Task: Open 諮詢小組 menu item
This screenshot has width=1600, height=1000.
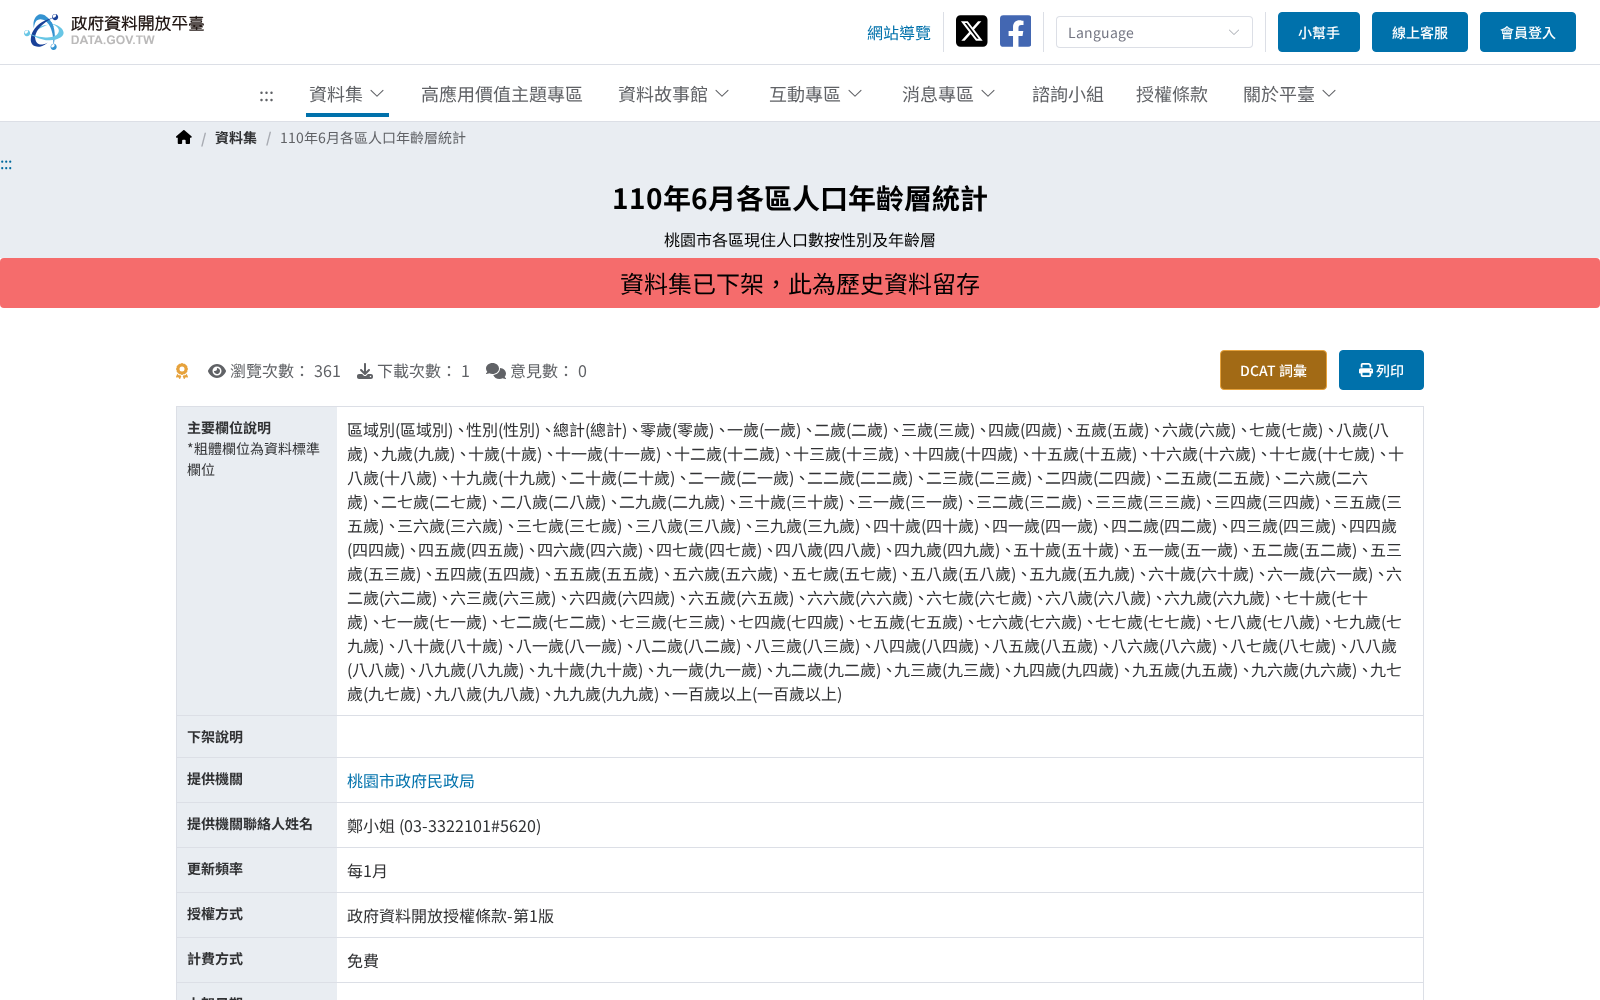Action: pyautogui.click(x=1068, y=94)
